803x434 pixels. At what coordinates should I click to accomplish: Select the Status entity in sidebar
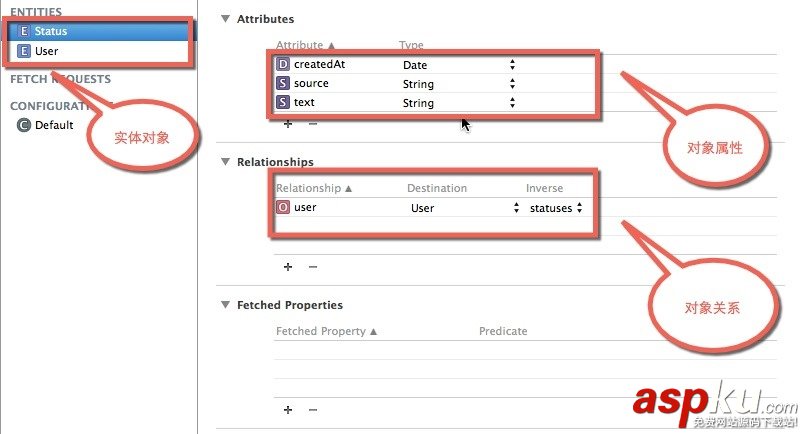(x=50, y=31)
